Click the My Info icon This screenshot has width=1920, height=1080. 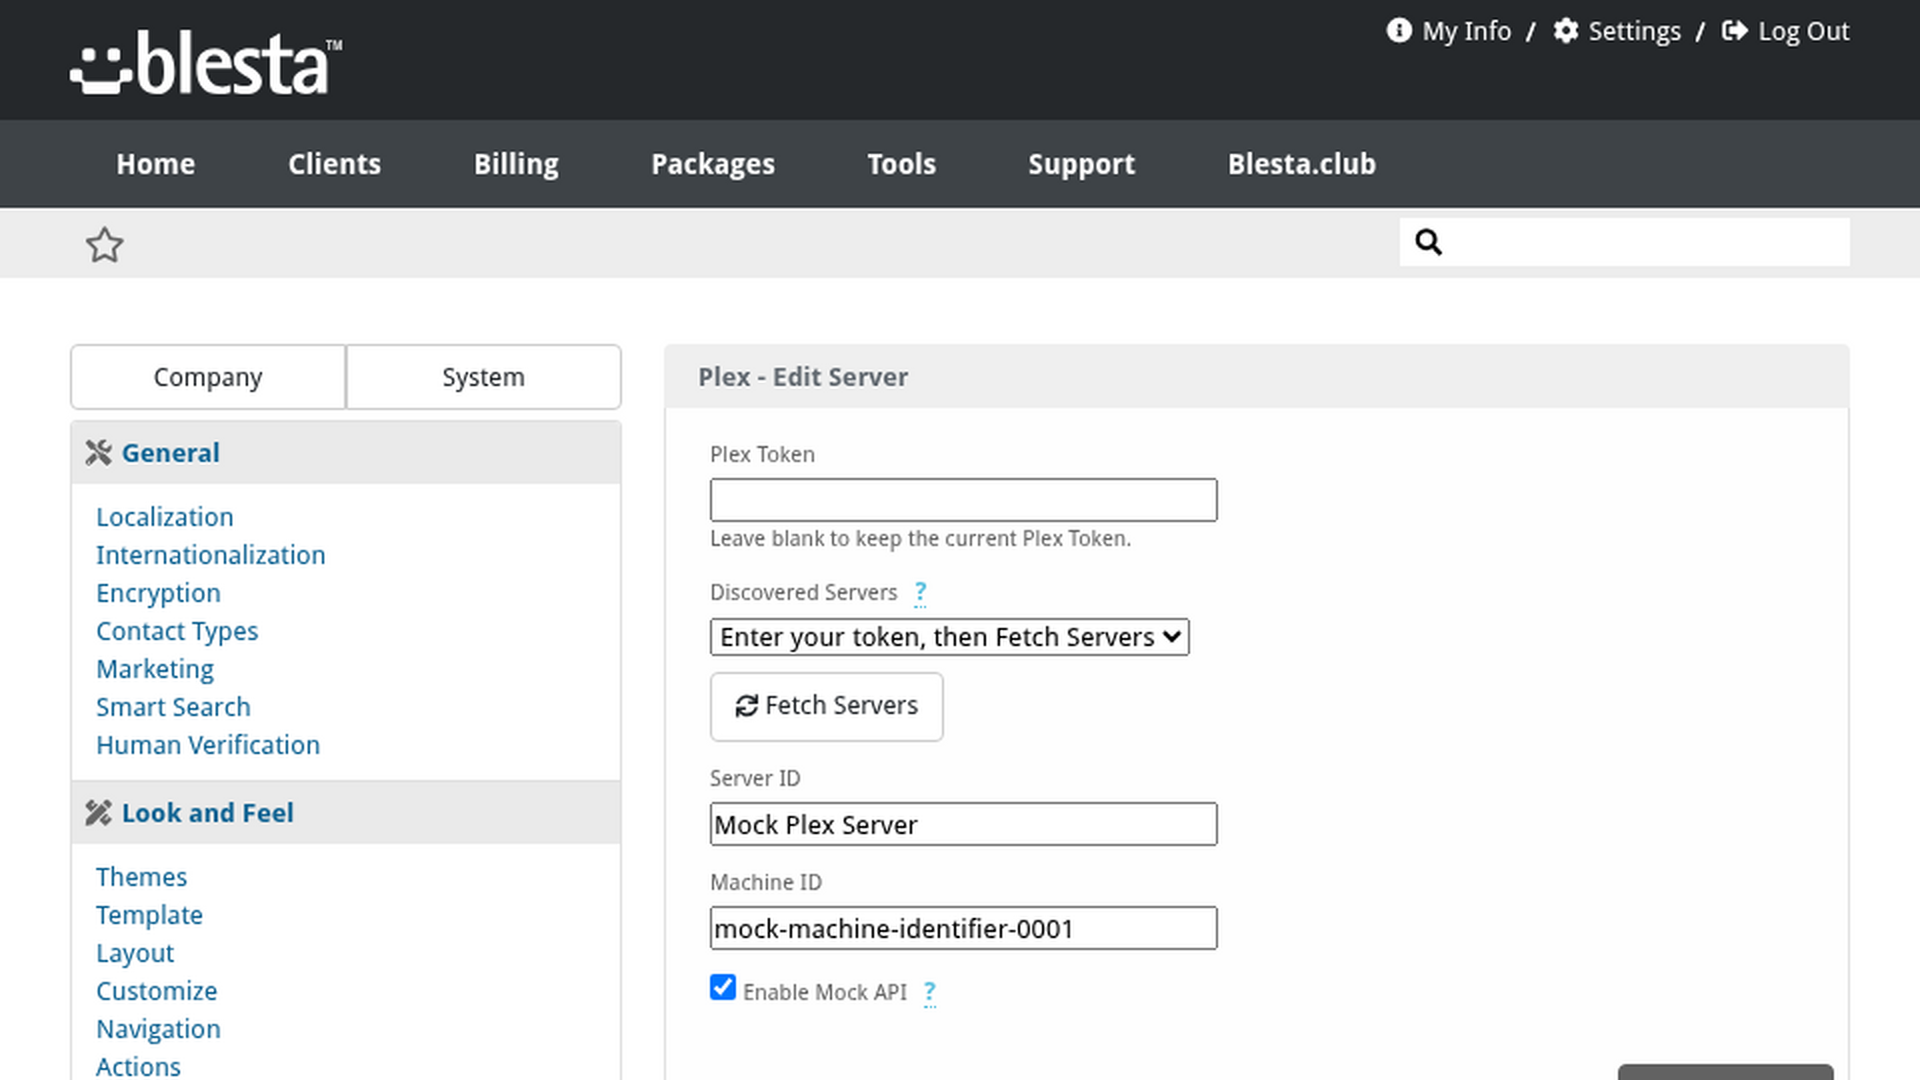point(1398,31)
